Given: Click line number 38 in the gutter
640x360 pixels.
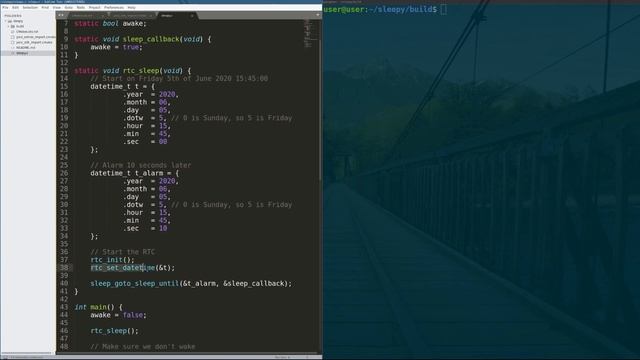Looking at the screenshot, I should (x=64, y=268).
